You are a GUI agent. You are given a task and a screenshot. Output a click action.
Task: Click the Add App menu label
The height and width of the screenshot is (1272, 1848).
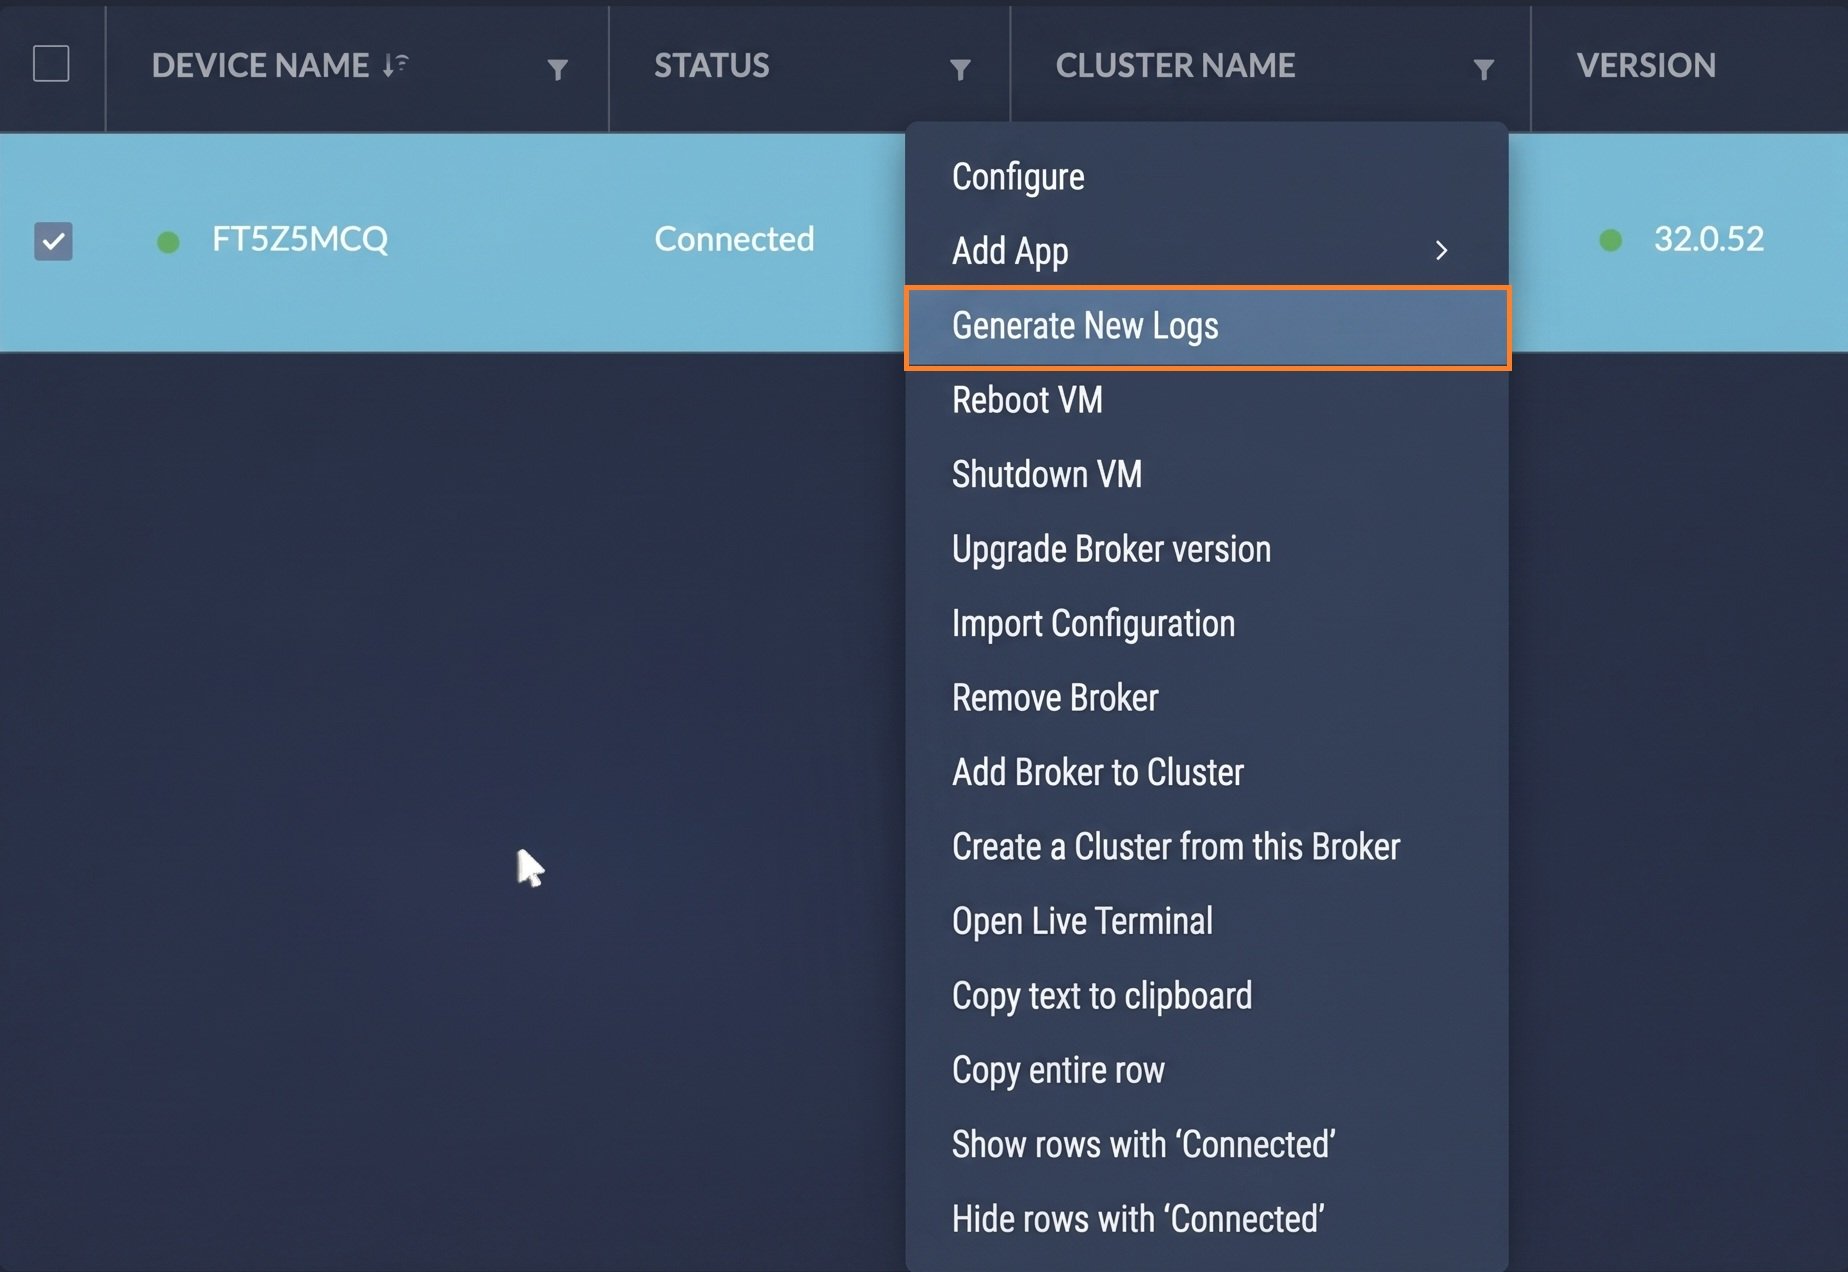(x=1010, y=251)
